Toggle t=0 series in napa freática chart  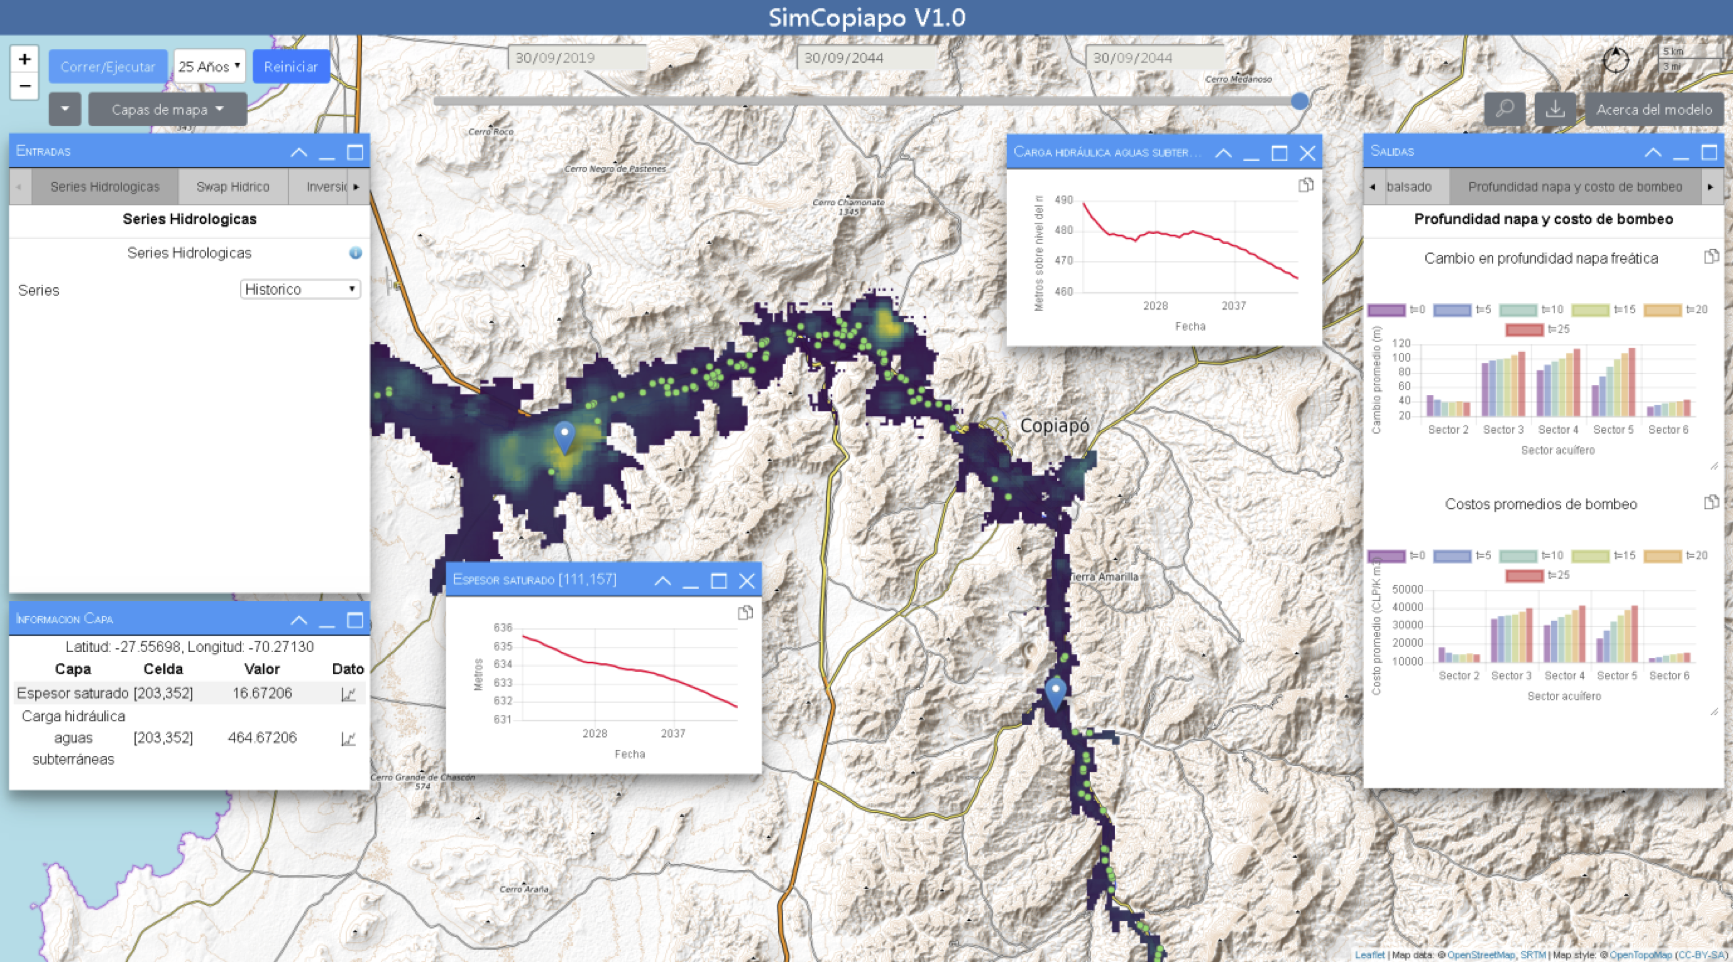[x=1397, y=310]
